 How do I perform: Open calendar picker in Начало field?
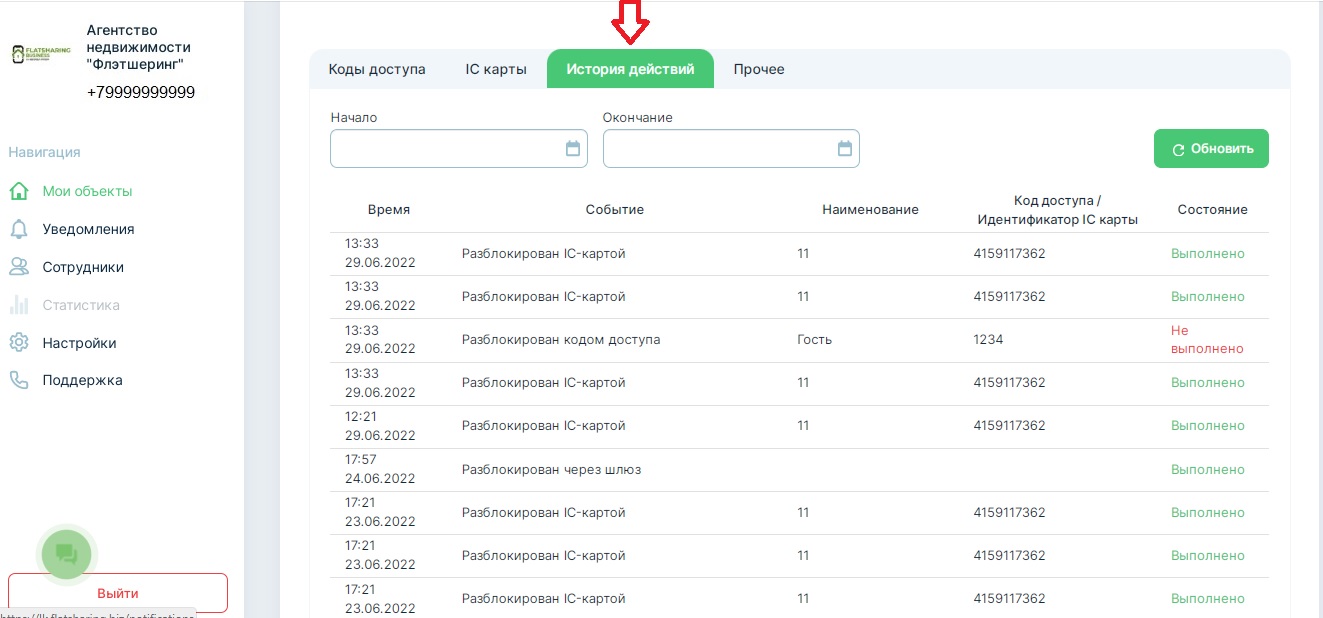tap(573, 149)
